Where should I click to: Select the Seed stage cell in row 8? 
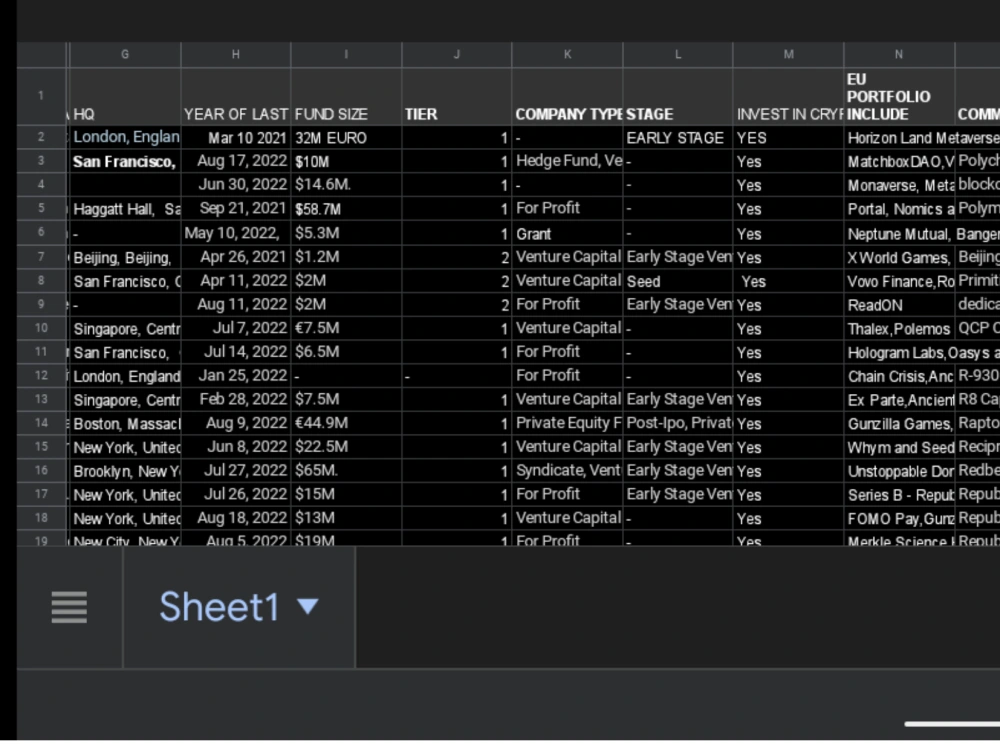coord(677,281)
